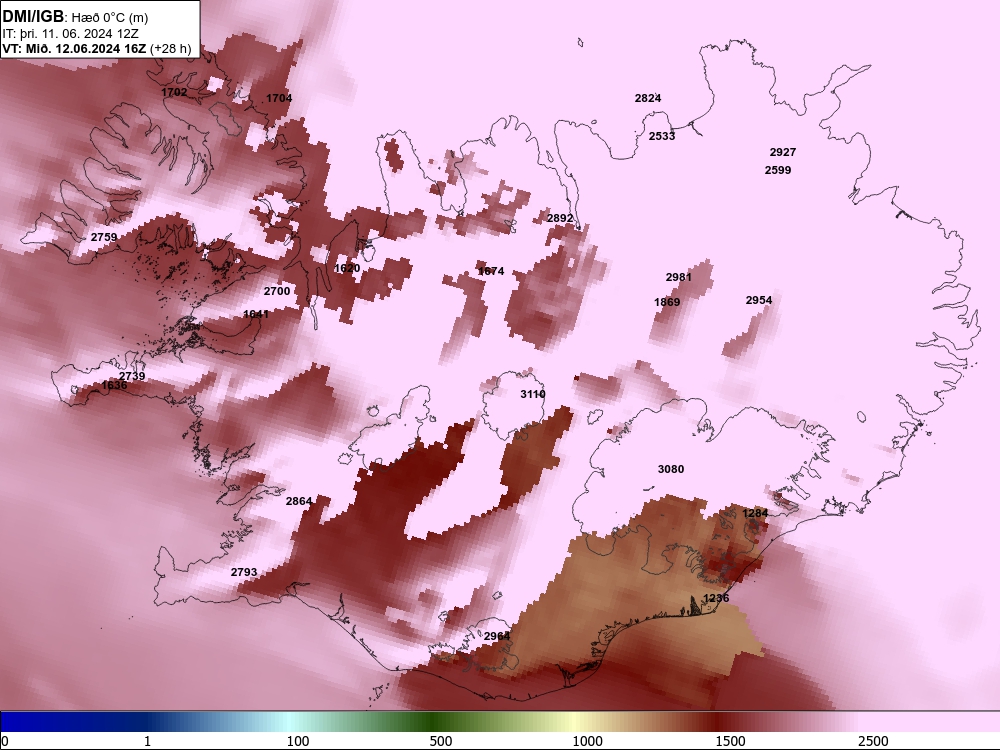Image resolution: width=1000 pixels, height=750 pixels.
Task: Click the DMI/IGB Hæð 0°C title text
Action: point(75,17)
